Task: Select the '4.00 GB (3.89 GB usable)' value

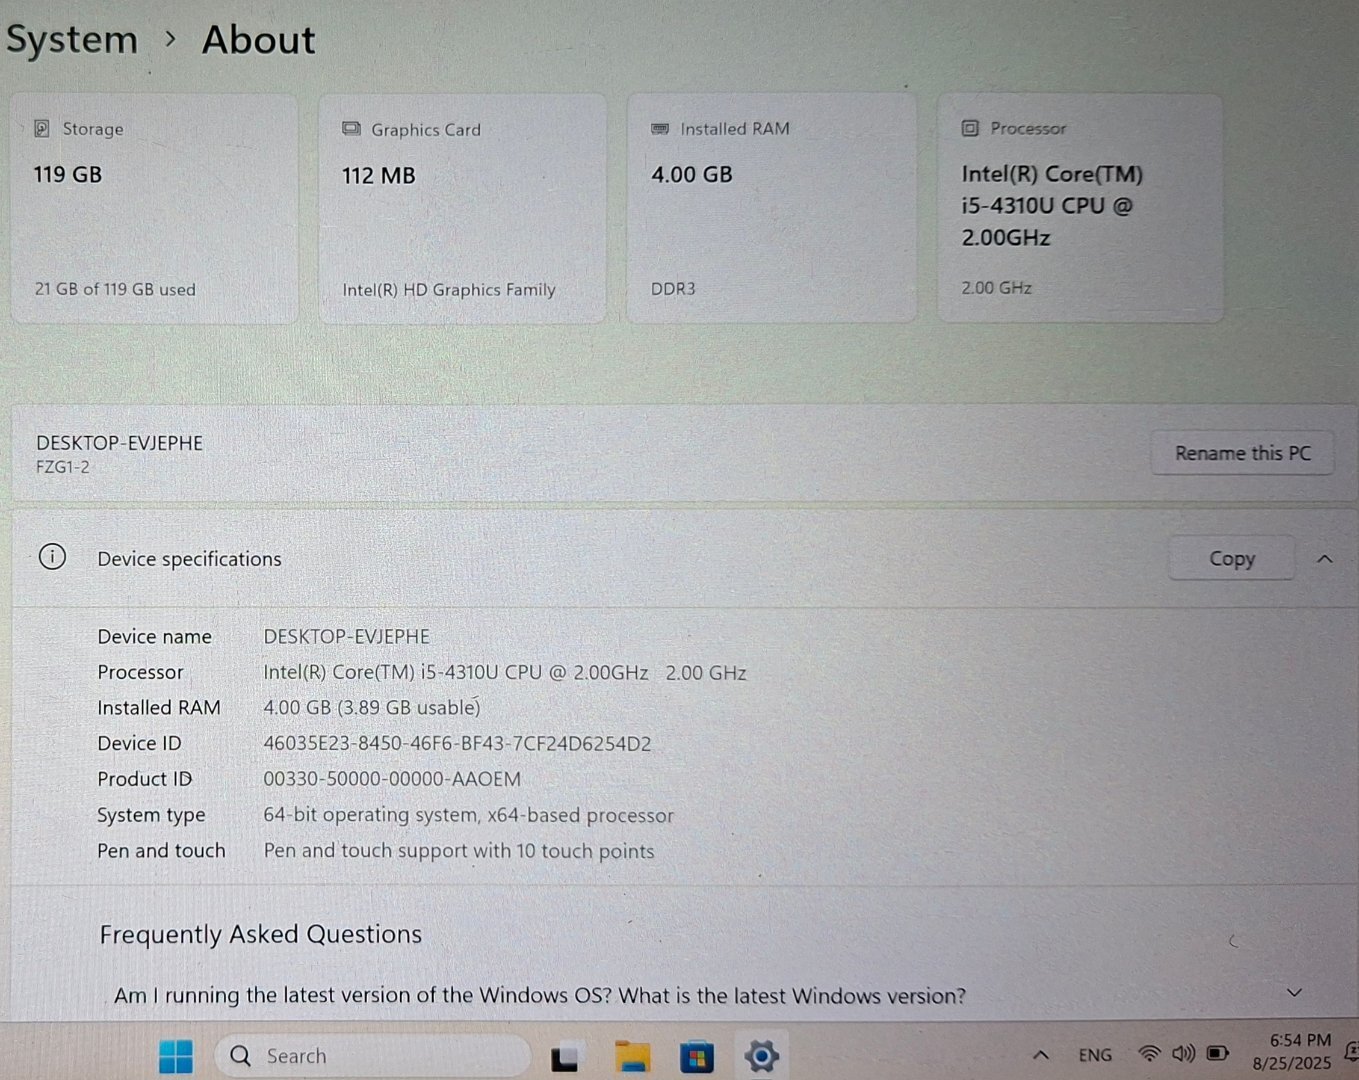Action: [x=372, y=708]
